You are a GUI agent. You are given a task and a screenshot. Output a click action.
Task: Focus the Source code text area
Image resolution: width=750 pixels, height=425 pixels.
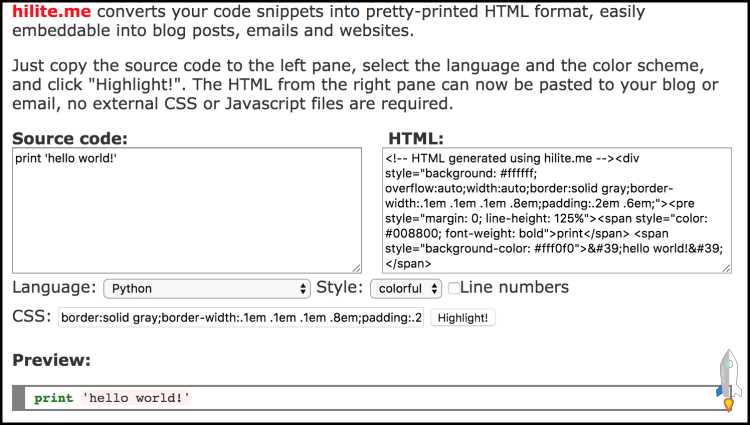186,210
